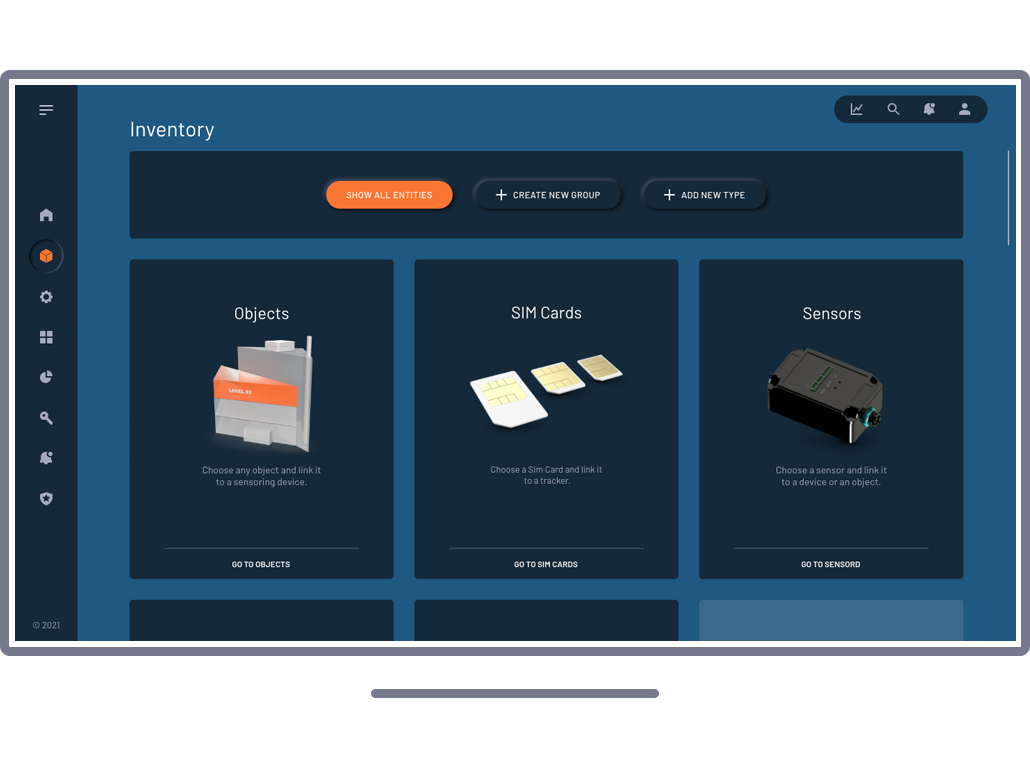
Task: Click Create New Group button
Action: tap(547, 195)
